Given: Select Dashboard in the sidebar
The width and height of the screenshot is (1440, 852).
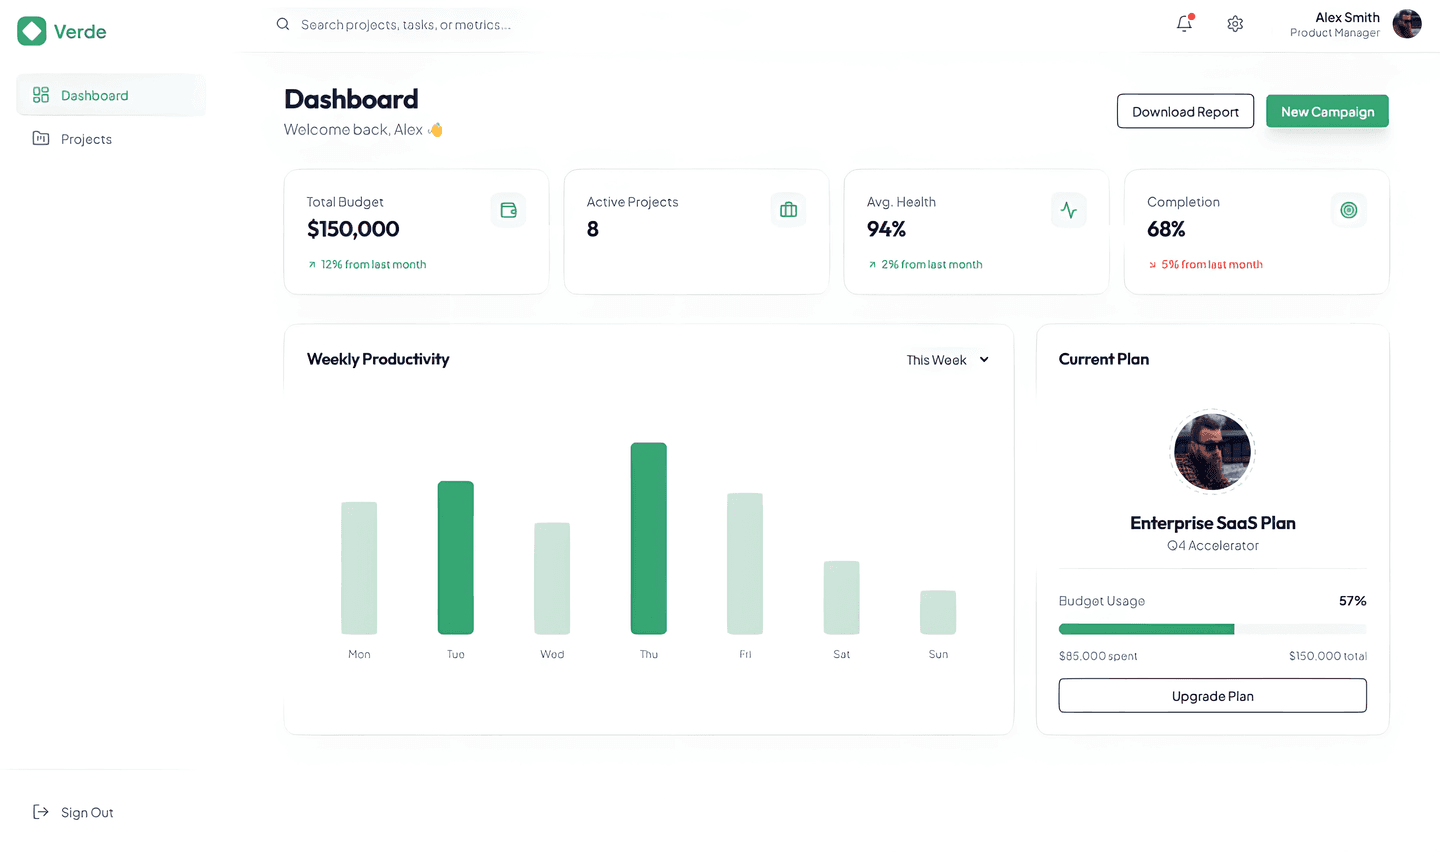Looking at the screenshot, I should 94,95.
